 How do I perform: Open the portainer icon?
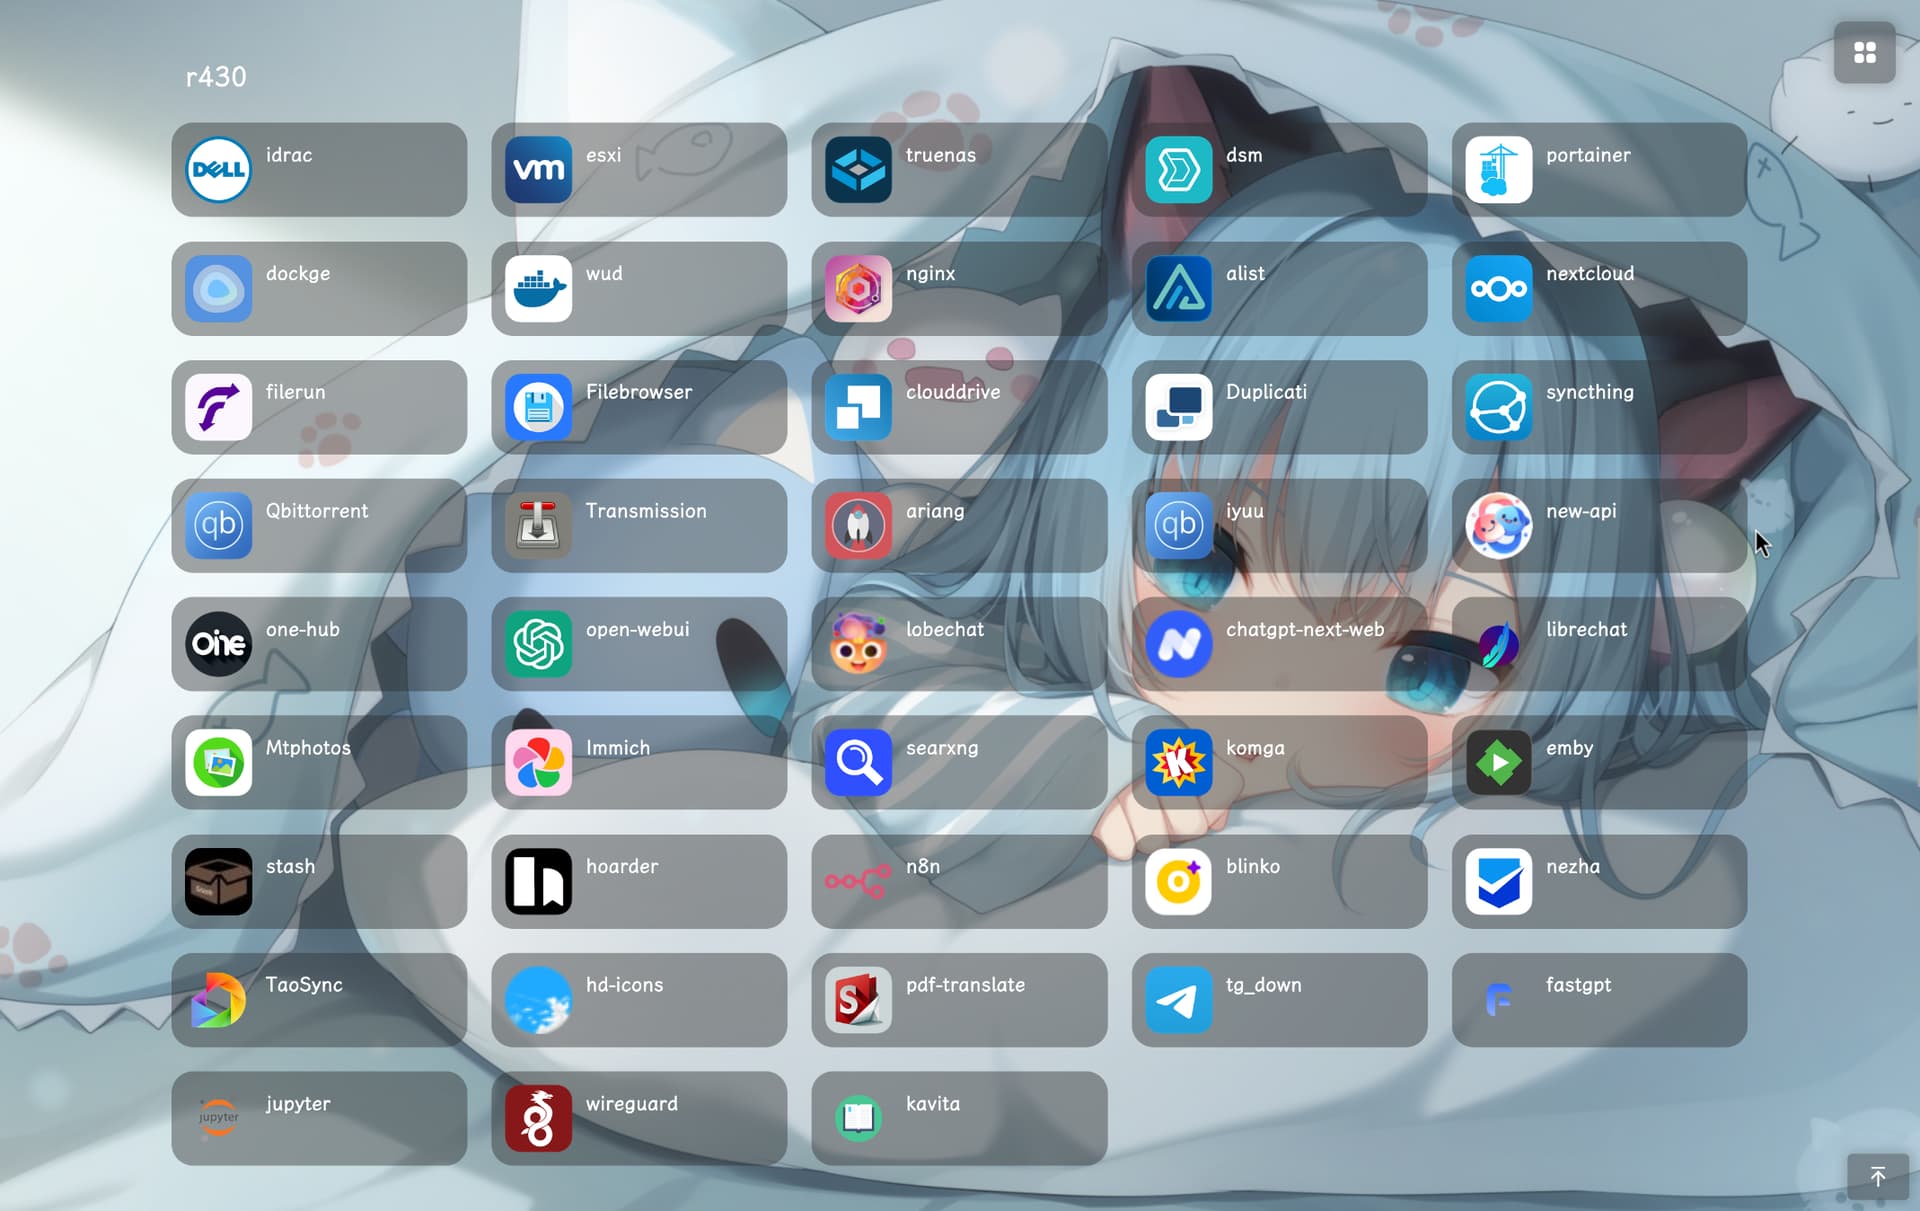tap(1498, 170)
